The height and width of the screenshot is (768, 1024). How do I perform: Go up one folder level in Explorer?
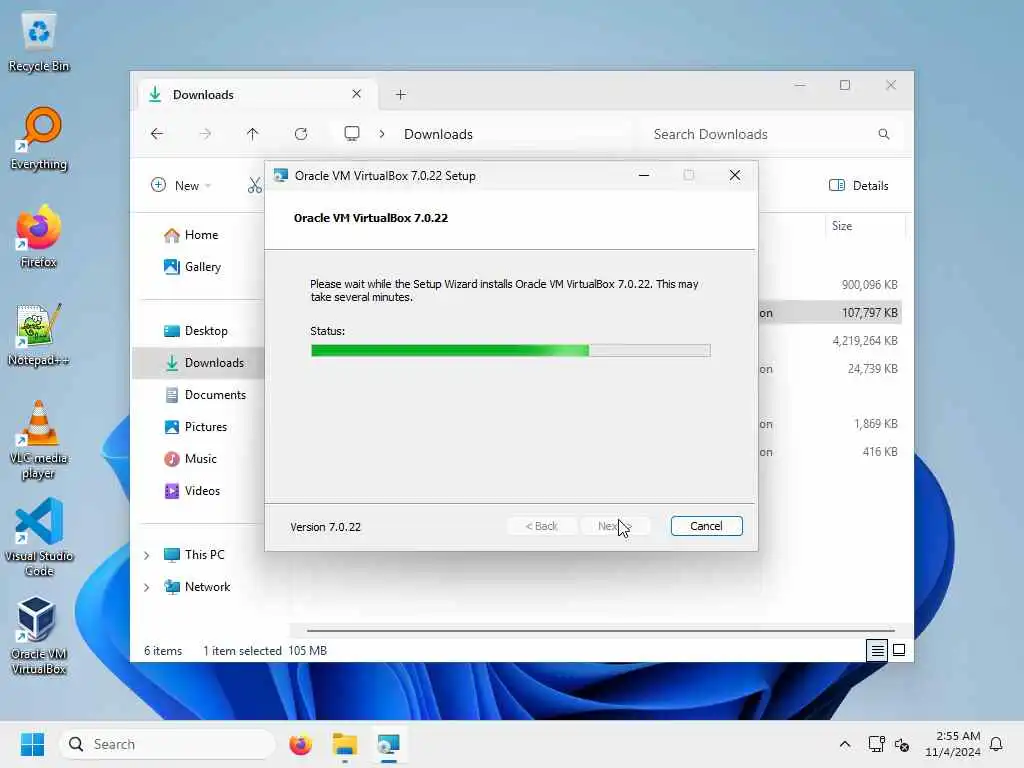pyautogui.click(x=253, y=134)
